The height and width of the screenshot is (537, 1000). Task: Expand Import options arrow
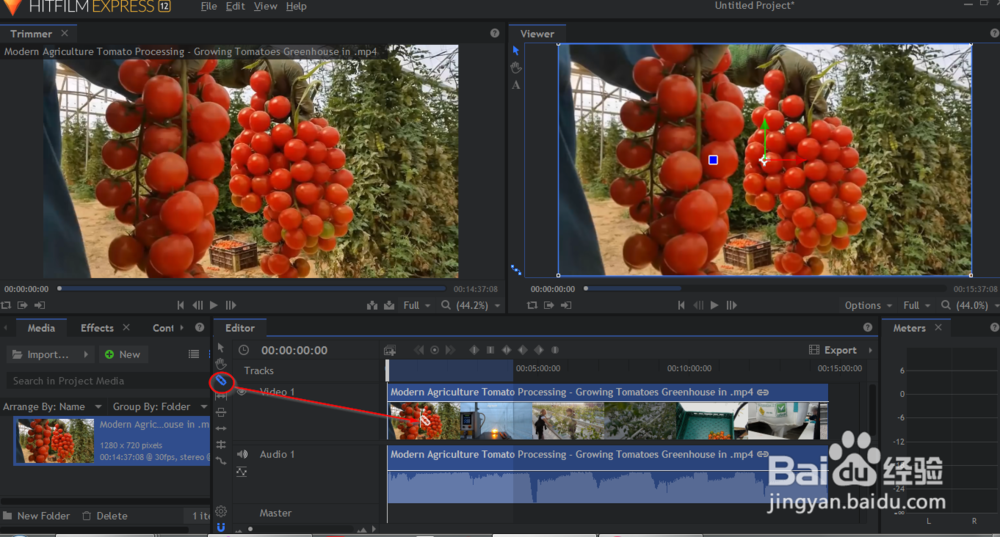click(x=85, y=354)
